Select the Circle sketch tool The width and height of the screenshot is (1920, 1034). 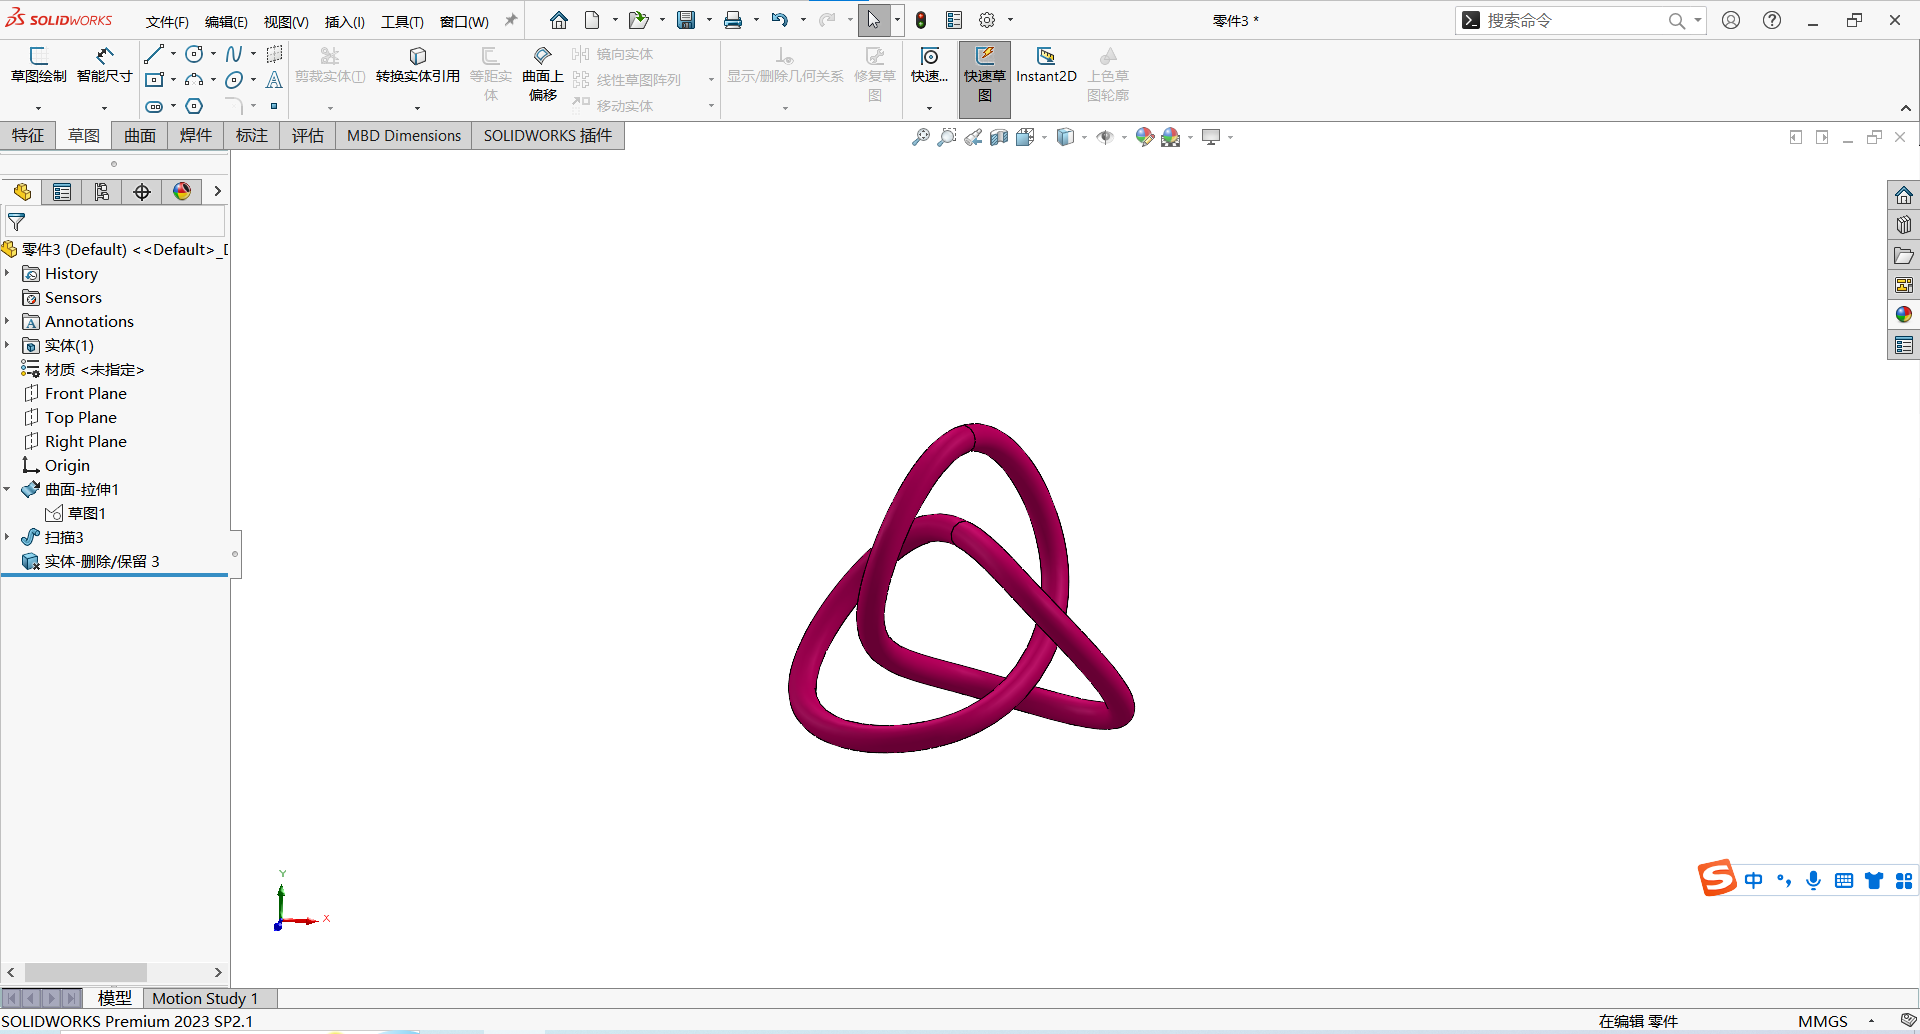click(193, 54)
